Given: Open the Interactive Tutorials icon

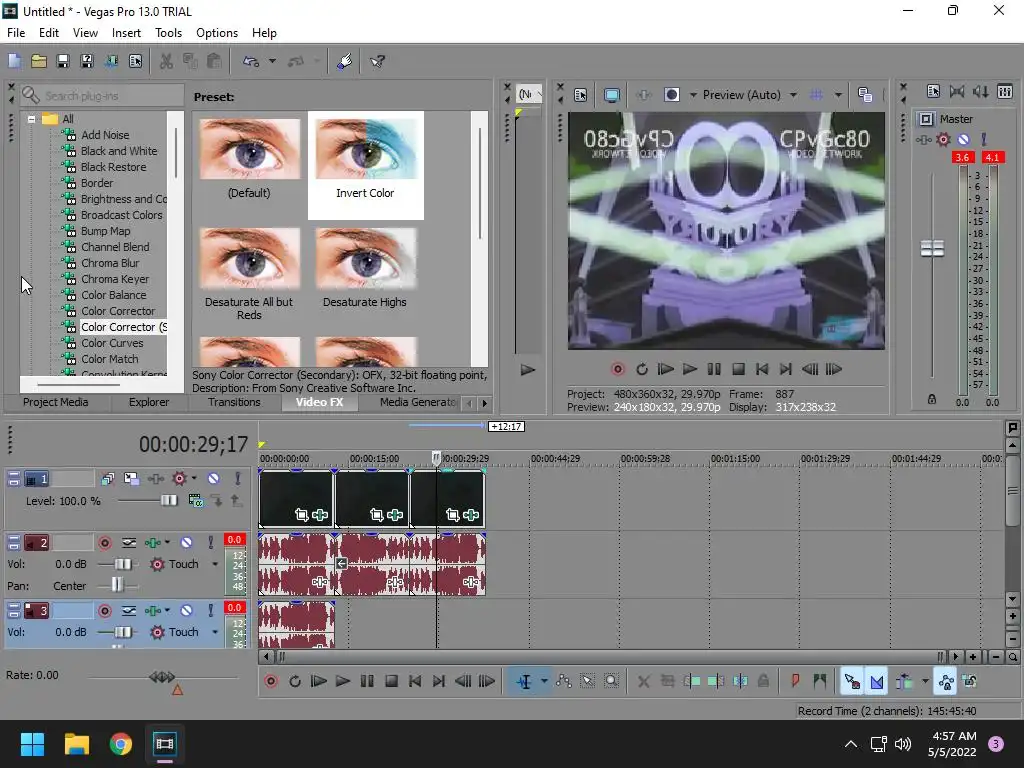Looking at the screenshot, I should pyautogui.click(x=345, y=61).
